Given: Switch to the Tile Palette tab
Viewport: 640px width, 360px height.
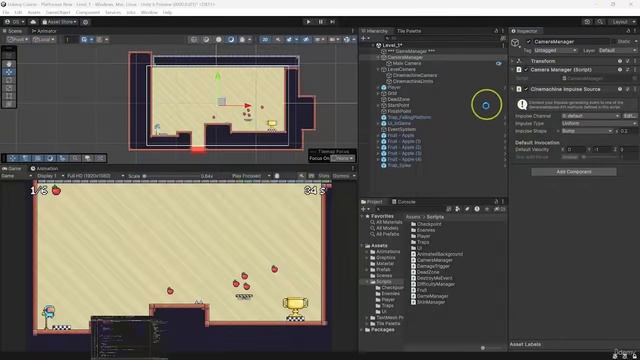Looking at the screenshot, I should [x=409, y=31].
